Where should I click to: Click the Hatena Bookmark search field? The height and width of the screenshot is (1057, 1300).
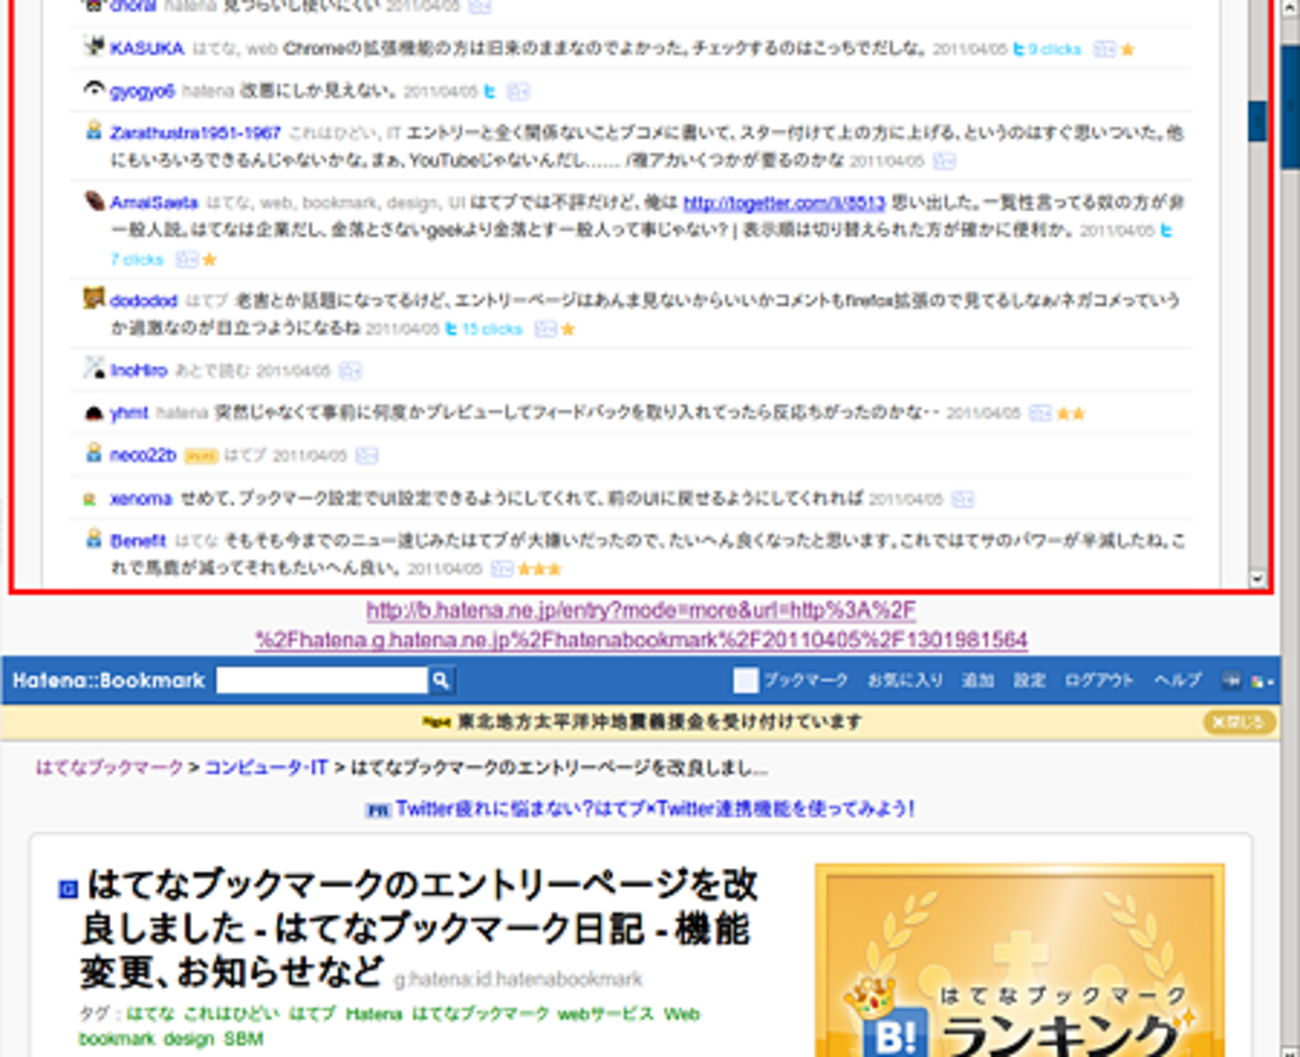coord(322,680)
